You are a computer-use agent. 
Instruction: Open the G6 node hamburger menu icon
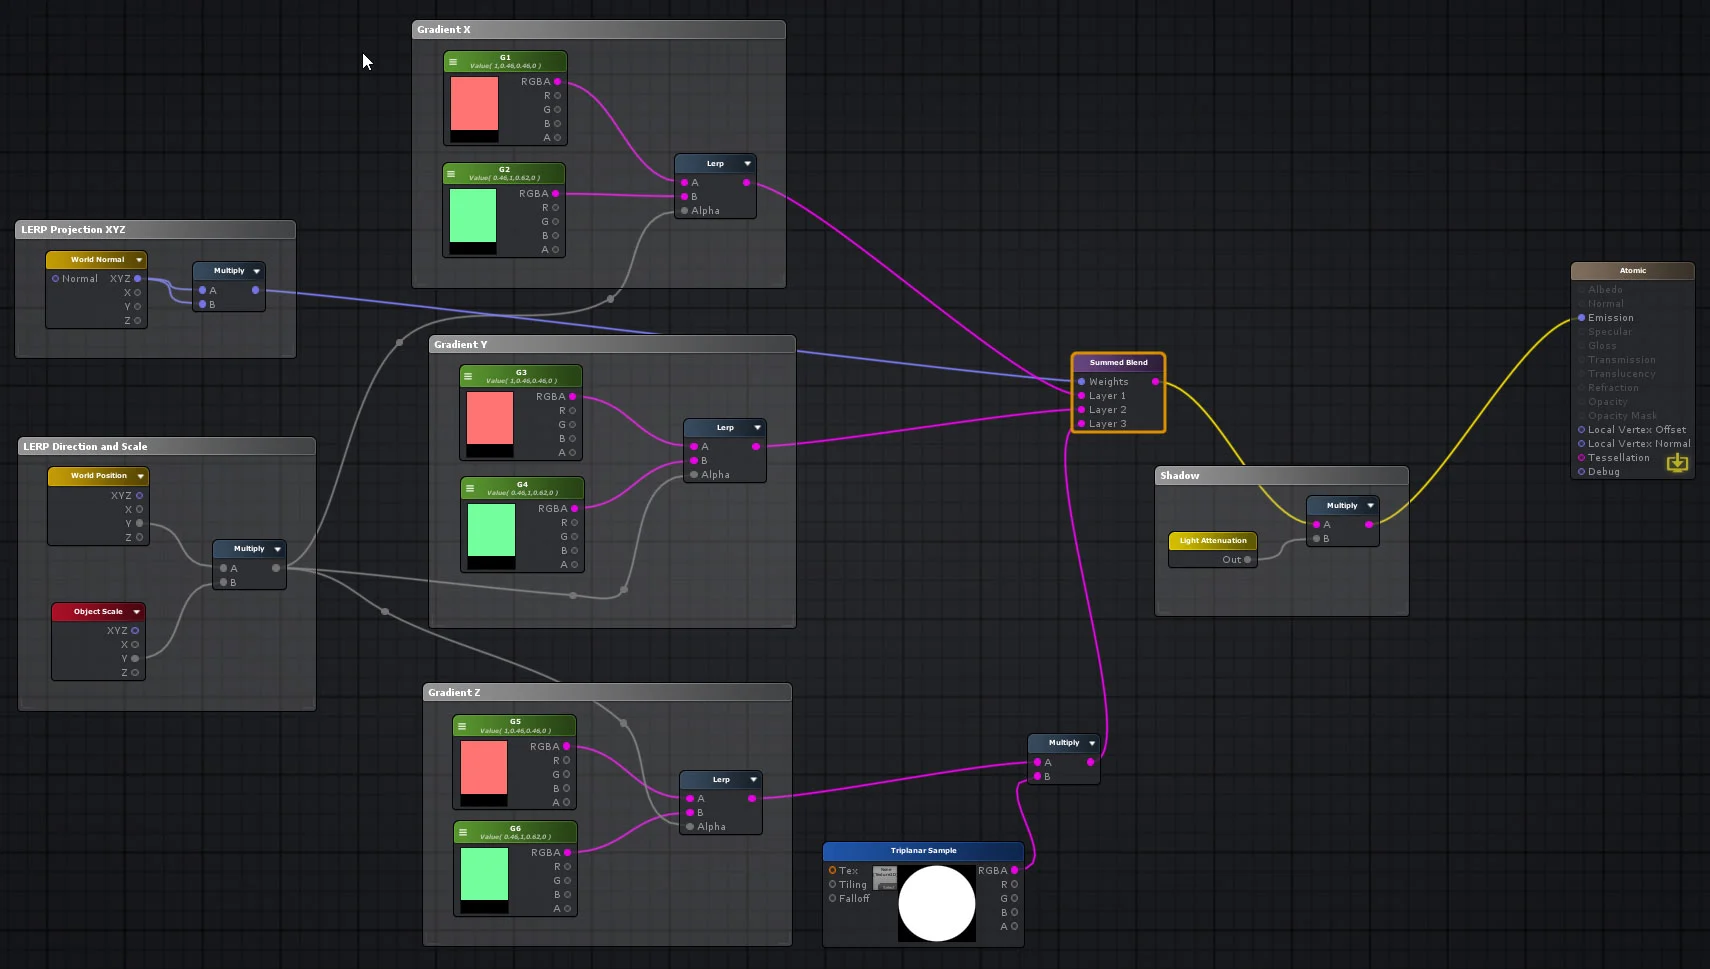click(x=463, y=833)
